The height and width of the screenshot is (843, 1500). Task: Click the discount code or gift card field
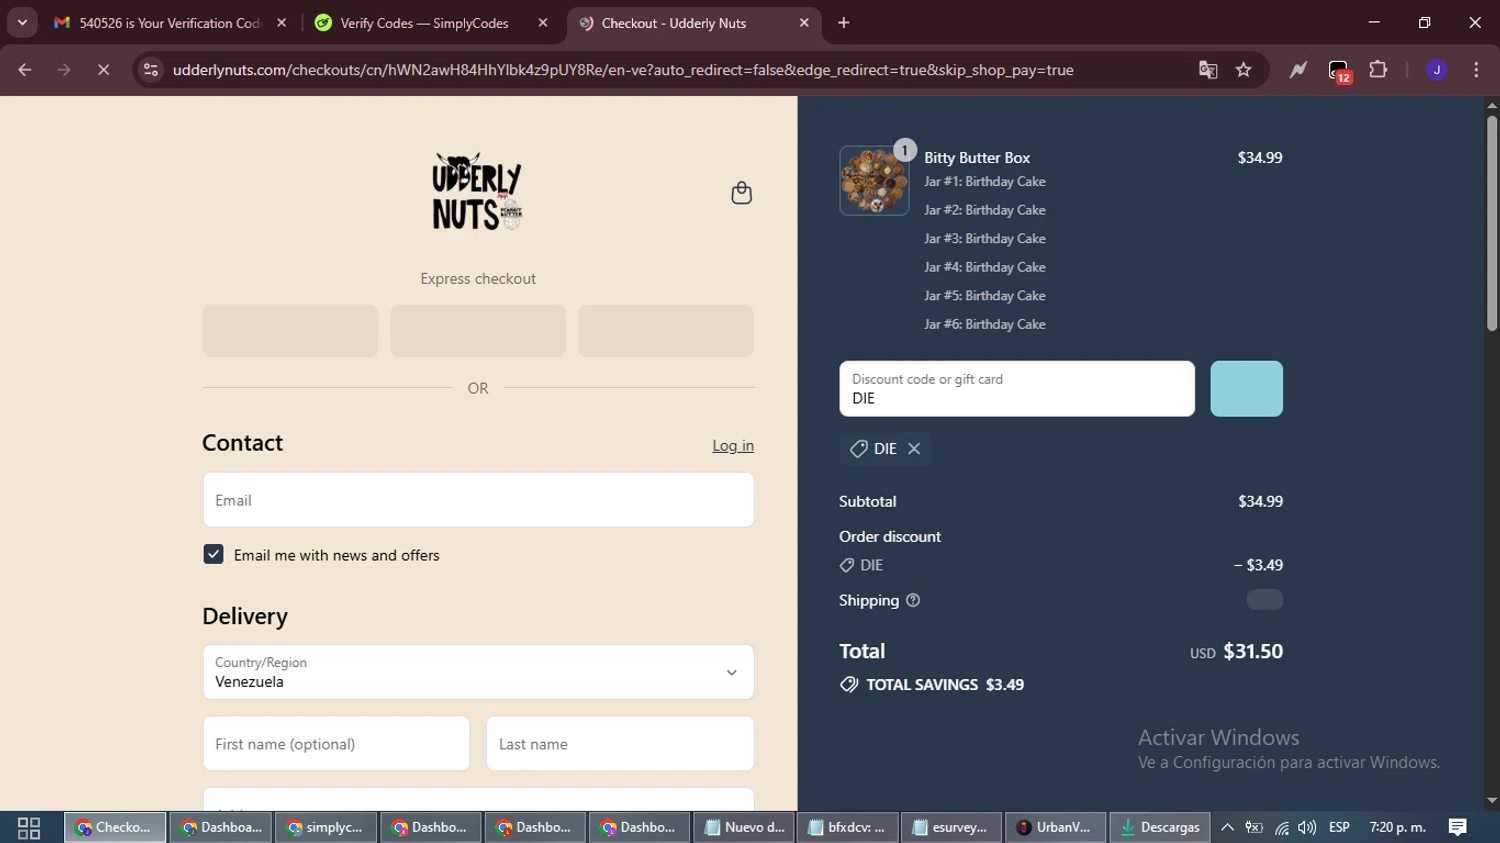[1017, 389]
